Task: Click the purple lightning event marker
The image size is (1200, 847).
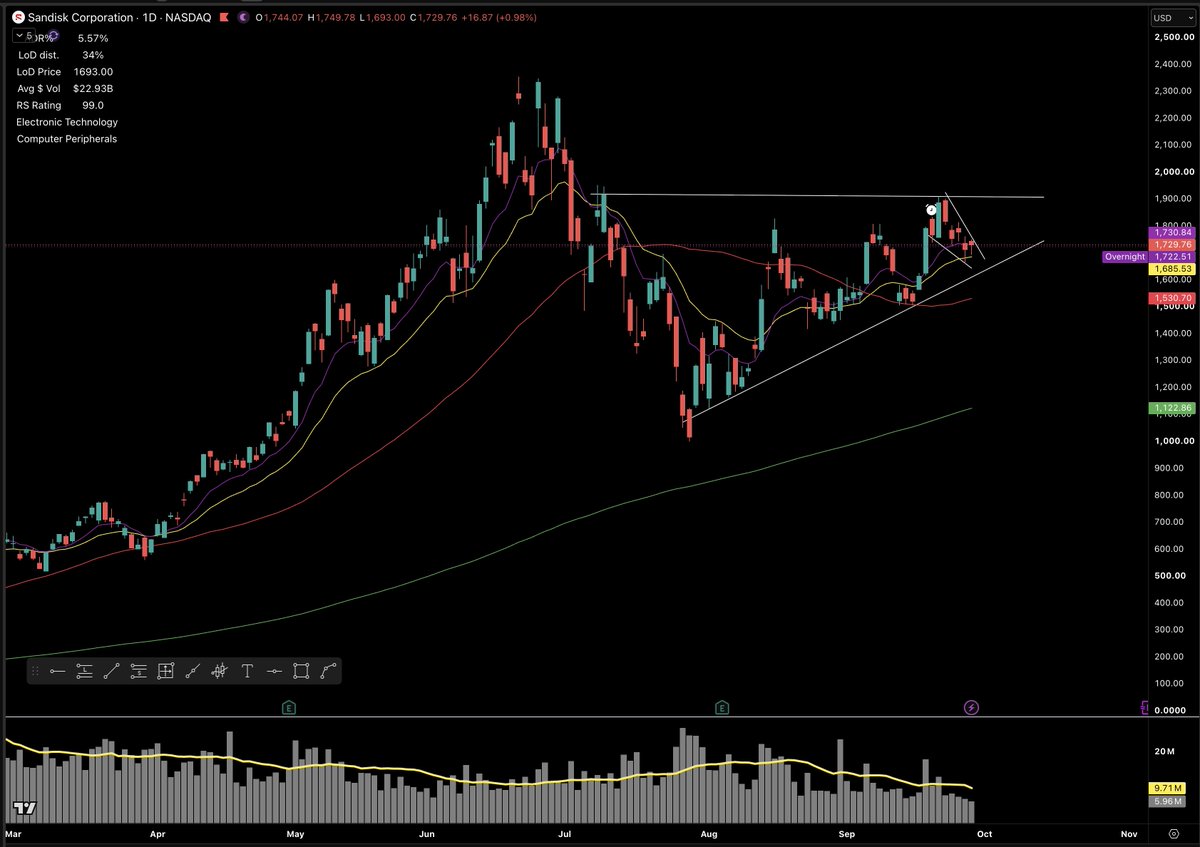Action: pos(971,707)
